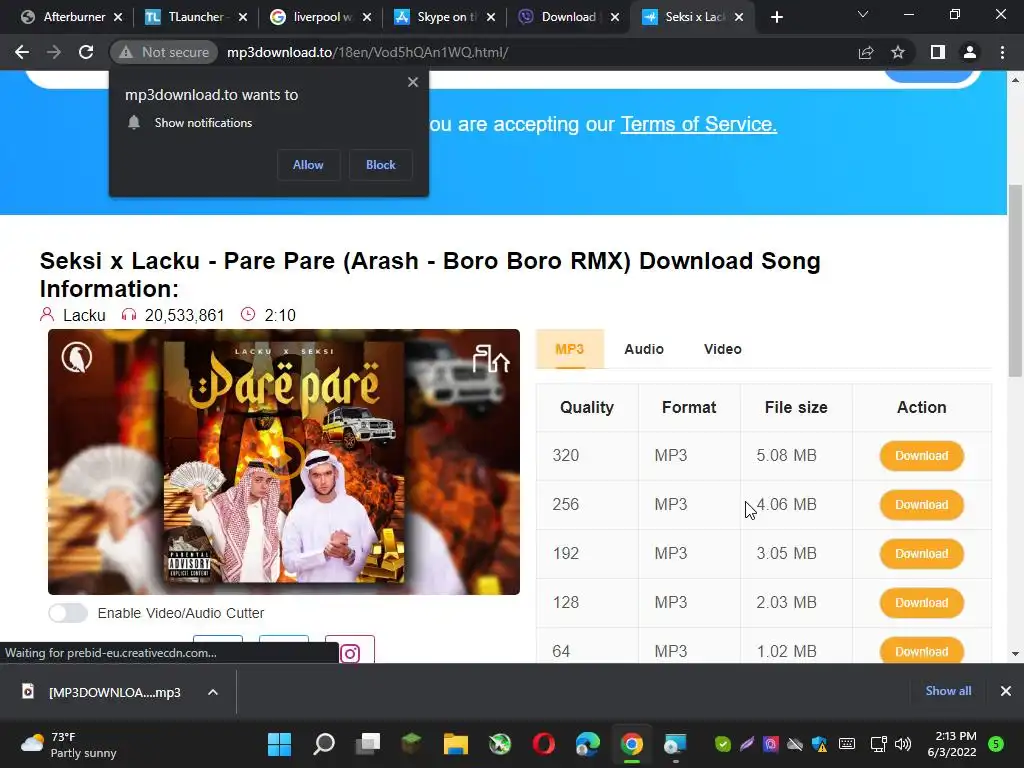
Task: Download the 256 quality MP3
Action: pyautogui.click(x=921, y=505)
